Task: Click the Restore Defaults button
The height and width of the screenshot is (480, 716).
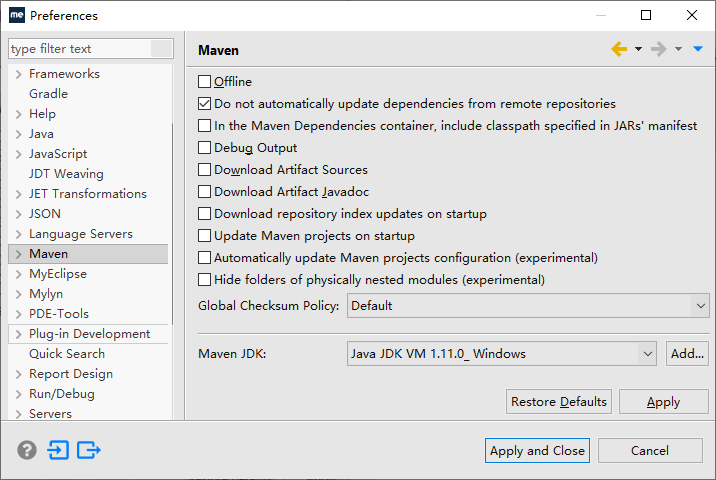Action: click(x=558, y=402)
